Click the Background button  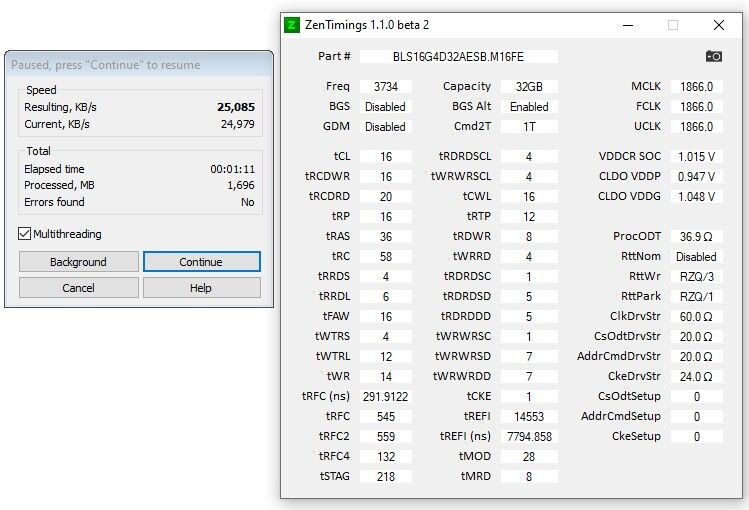[x=79, y=262]
